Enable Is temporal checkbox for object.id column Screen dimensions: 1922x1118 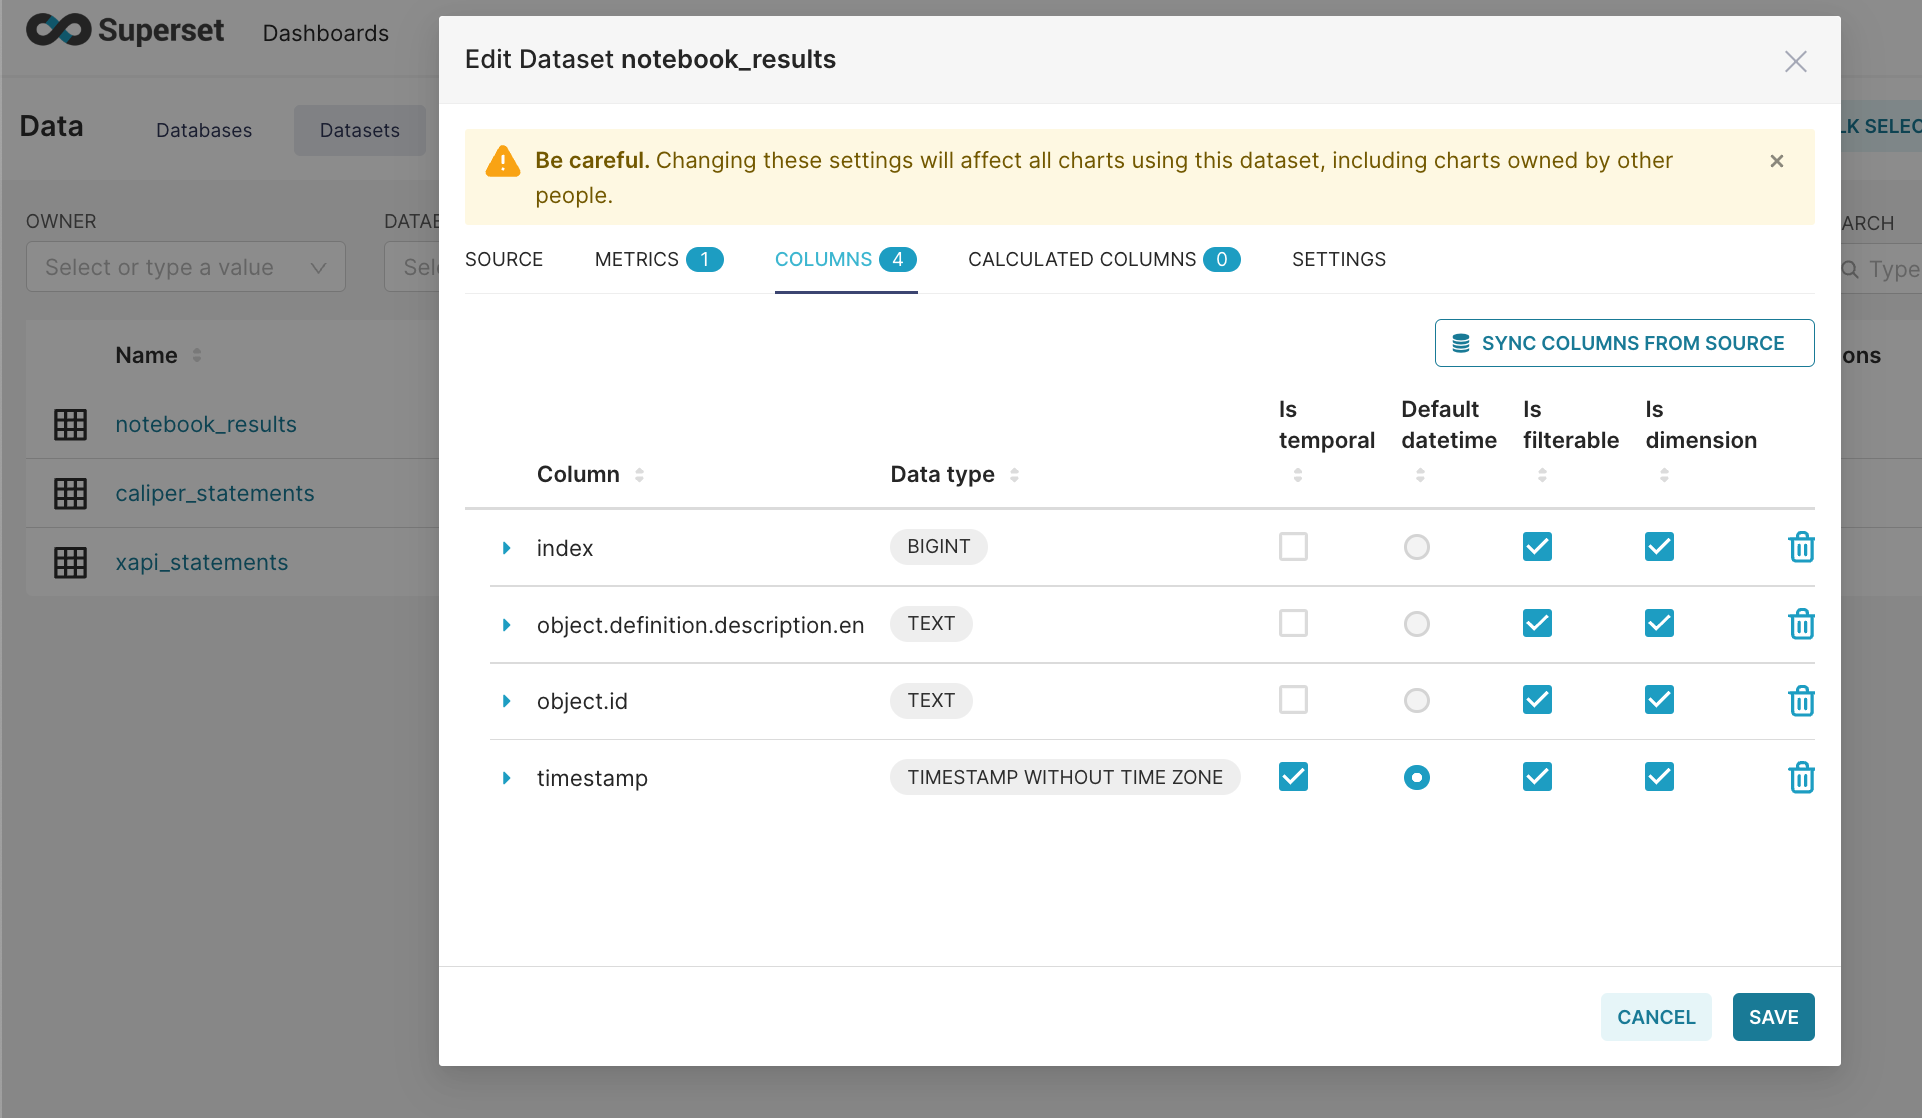1292,699
